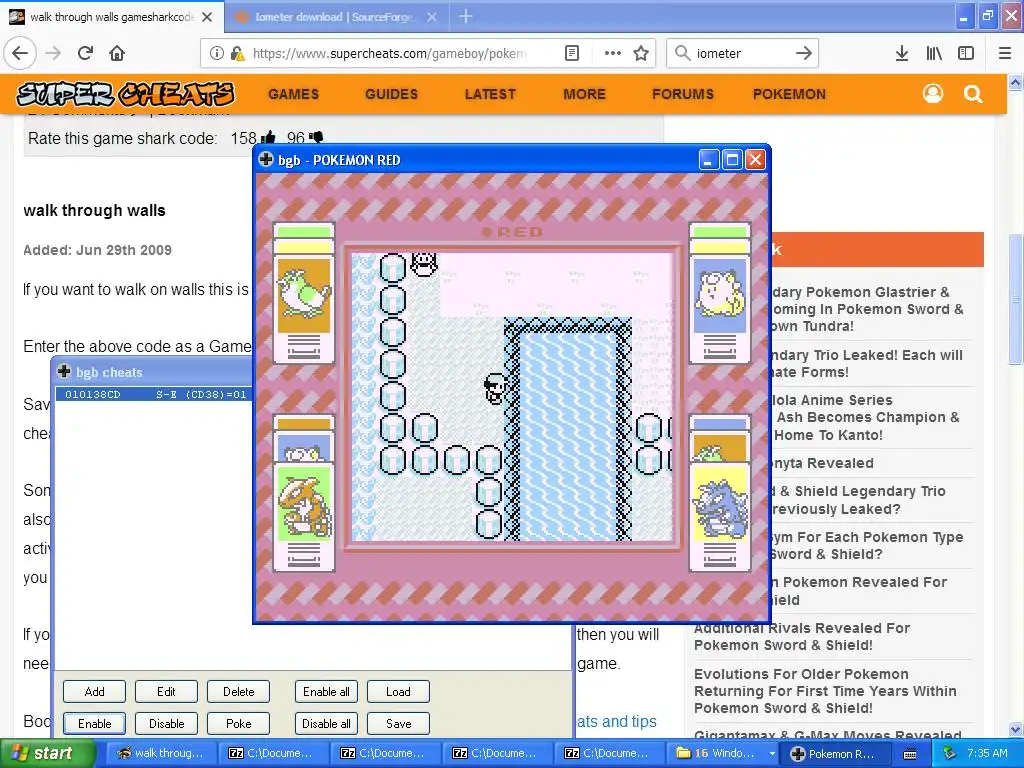
Task: Submit iometer search with arrow
Action: point(804,53)
